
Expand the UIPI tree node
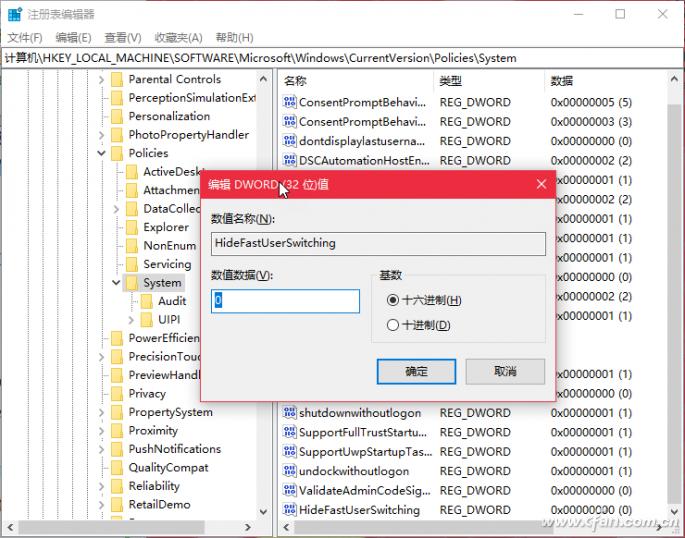coord(131,320)
